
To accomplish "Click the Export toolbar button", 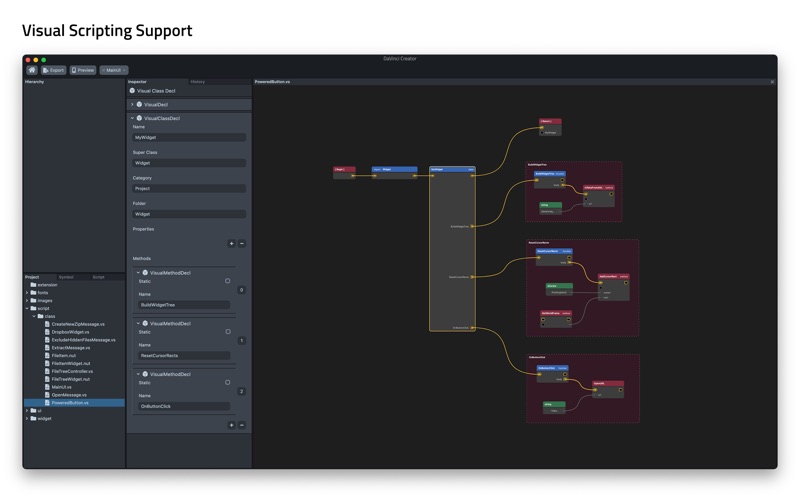I will [x=54, y=70].
